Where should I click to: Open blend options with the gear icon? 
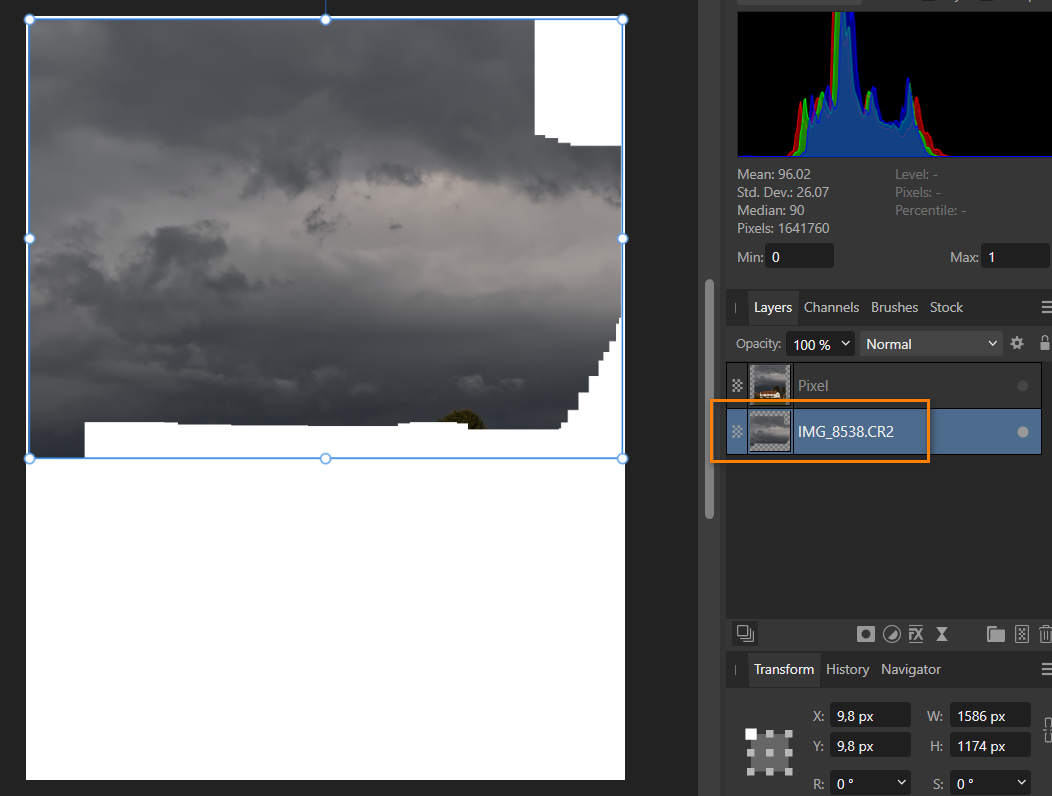[1017, 343]
